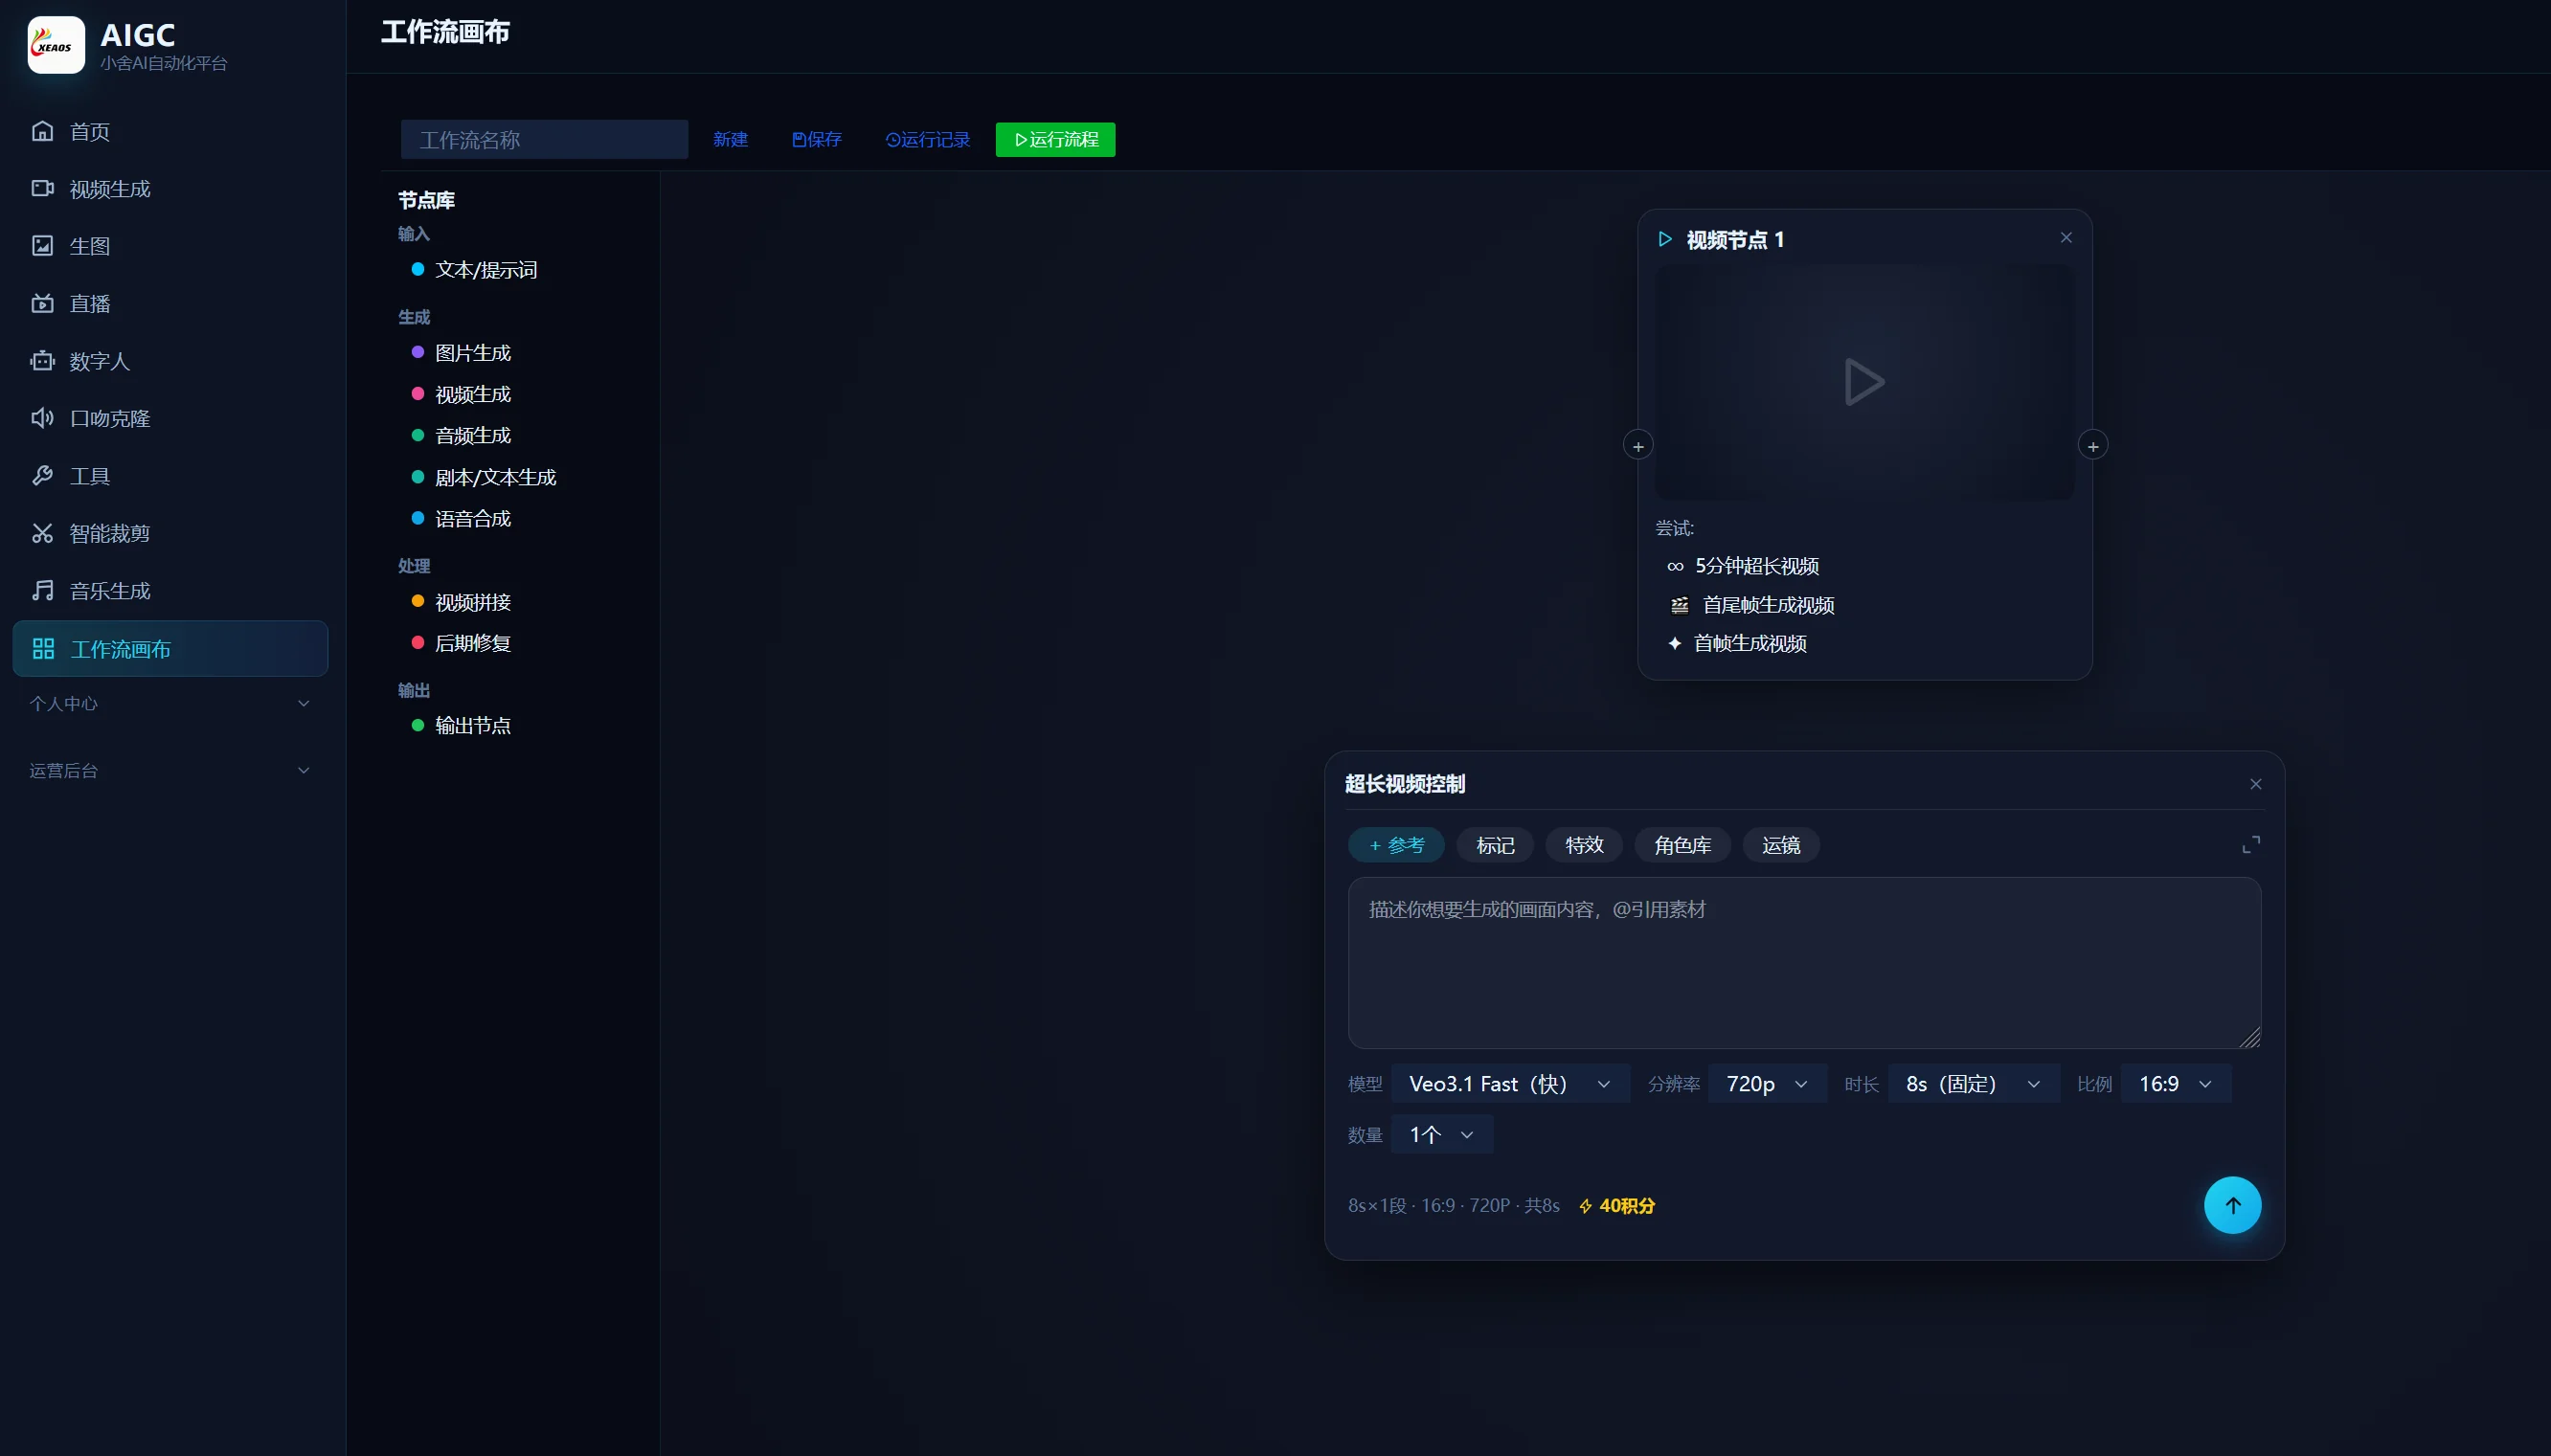The height and width of the screenshot is (1456, 2551).
Task: Expand the 个人中心 section
Action: 170,704
